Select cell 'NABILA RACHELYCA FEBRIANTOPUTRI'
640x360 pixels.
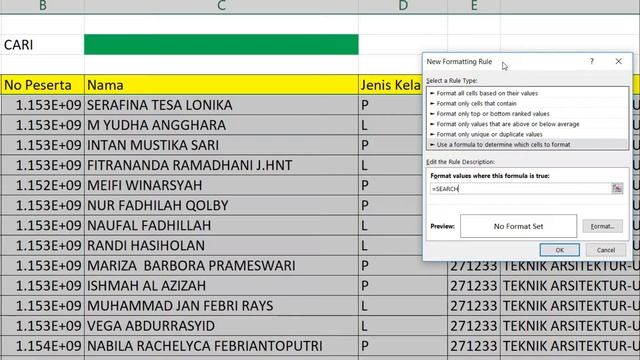tap(221, 346)
